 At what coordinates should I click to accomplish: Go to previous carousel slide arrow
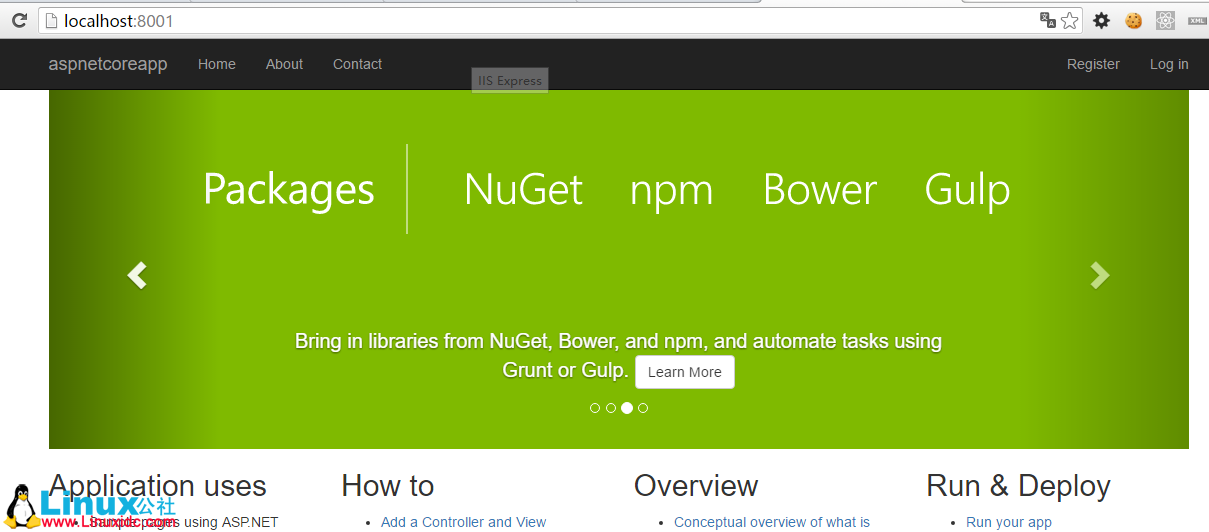[137, 275]
